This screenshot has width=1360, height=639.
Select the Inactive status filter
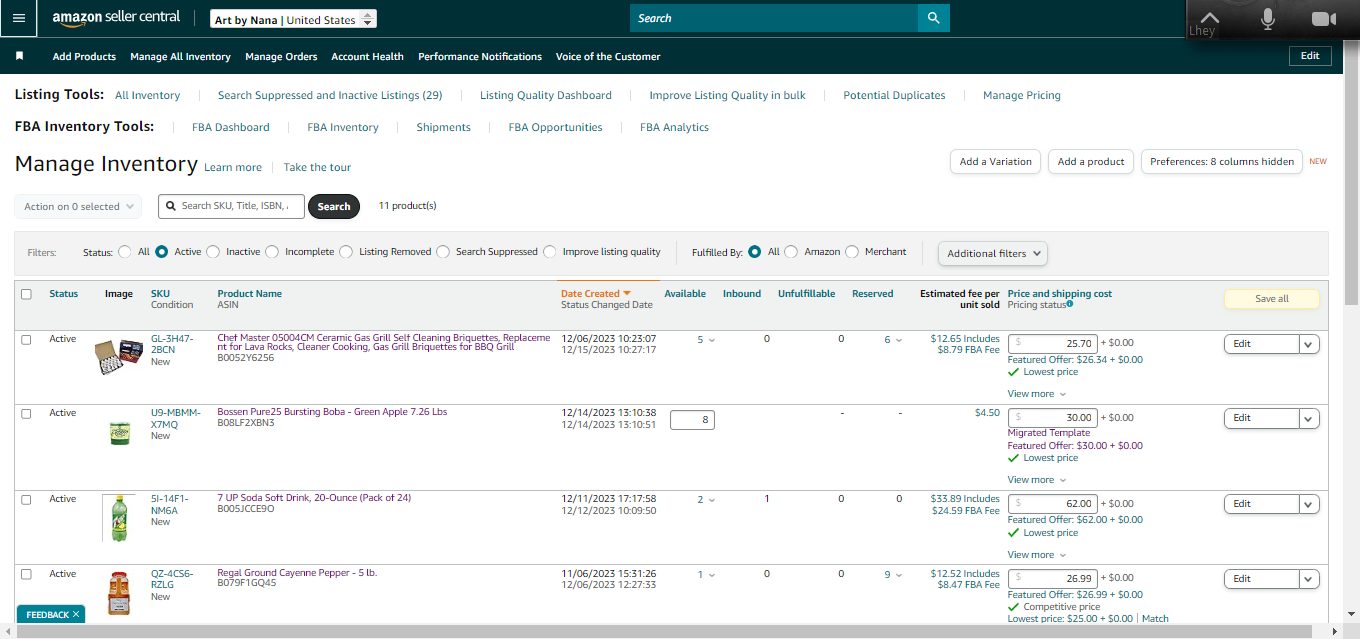pyautogui.click(x=213, y=252)
